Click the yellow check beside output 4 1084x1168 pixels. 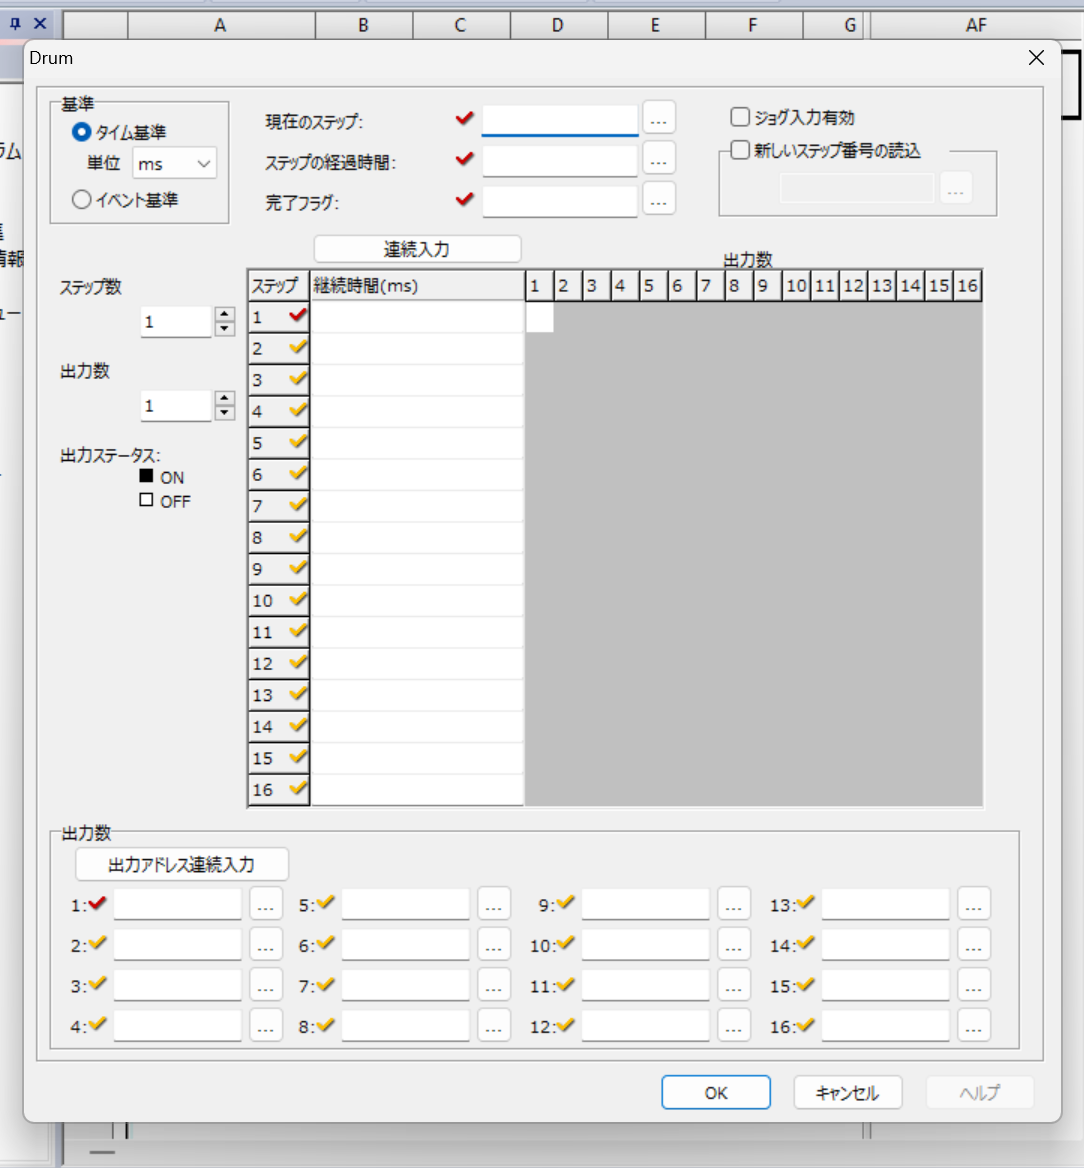tap(98, 1024)
